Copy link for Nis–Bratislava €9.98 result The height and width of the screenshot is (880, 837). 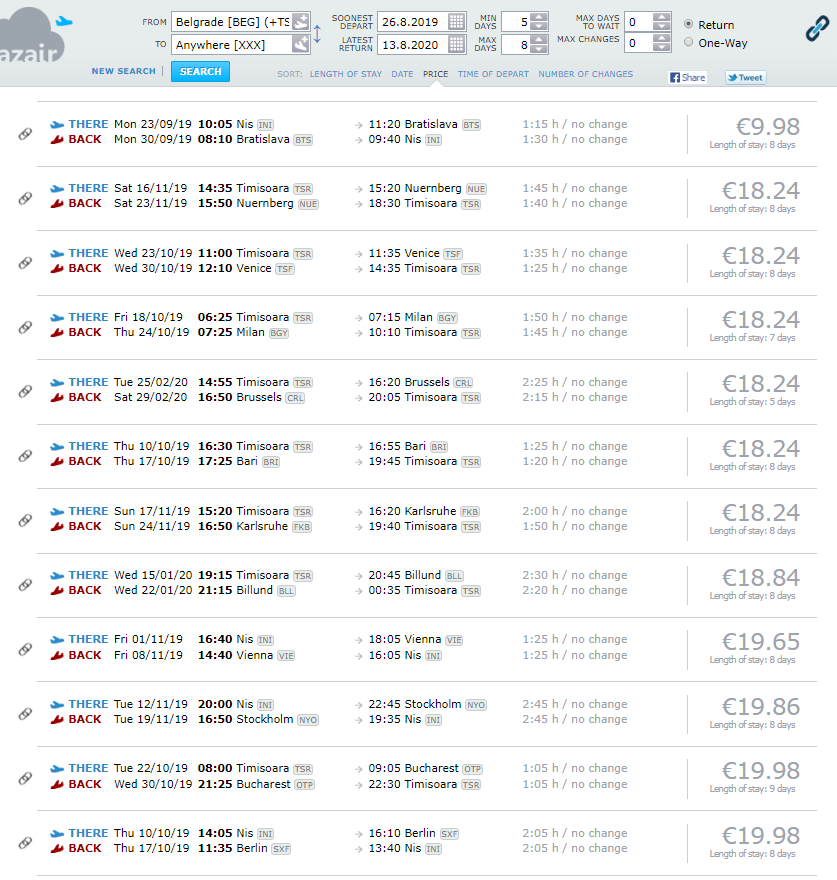25,134
